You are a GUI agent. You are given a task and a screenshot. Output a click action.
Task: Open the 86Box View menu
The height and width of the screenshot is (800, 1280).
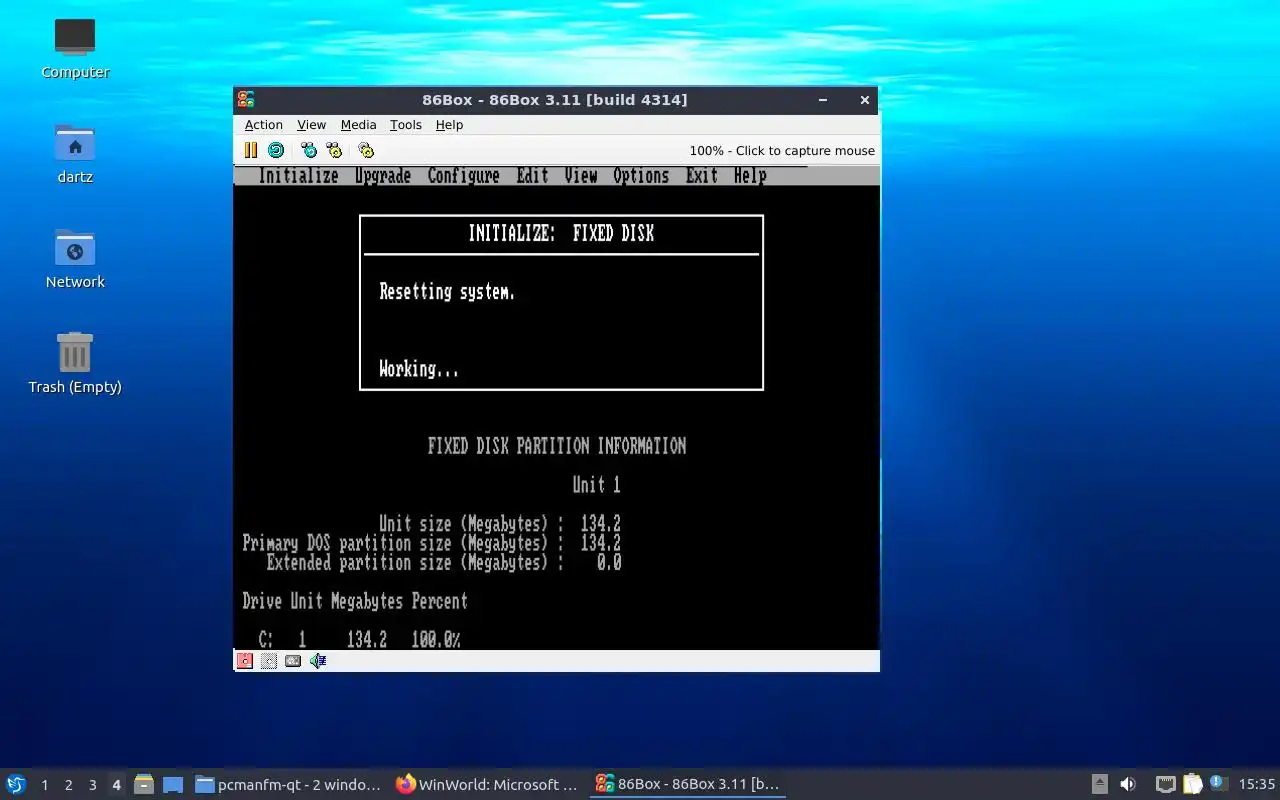click(x=311, y=125)
